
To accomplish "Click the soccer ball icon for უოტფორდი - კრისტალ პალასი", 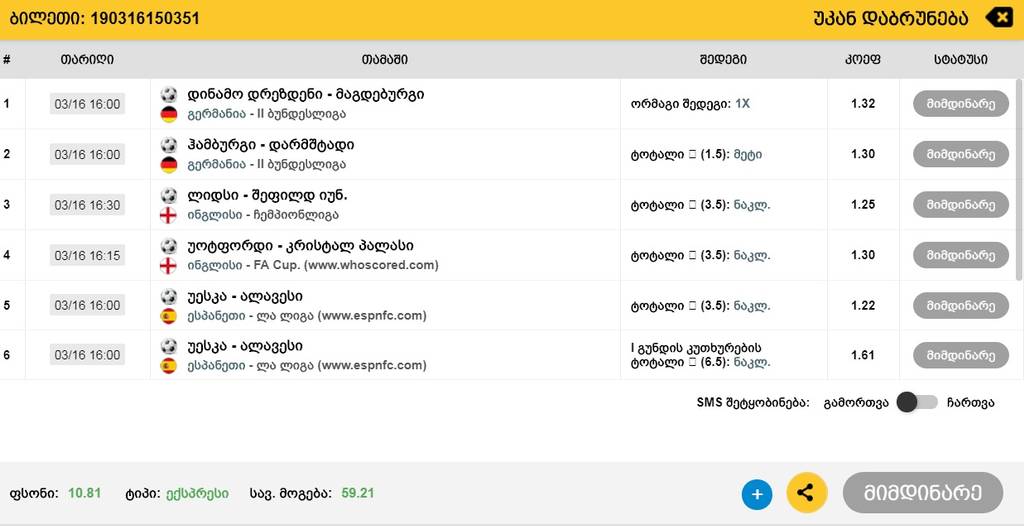I will pos(168,246).
